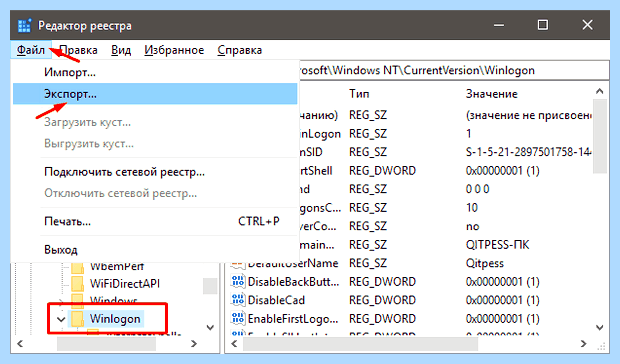Click the DisableBackButton DWORD value icon
The width and height of the screenshot is (620, 364).
tap(238, 282)
